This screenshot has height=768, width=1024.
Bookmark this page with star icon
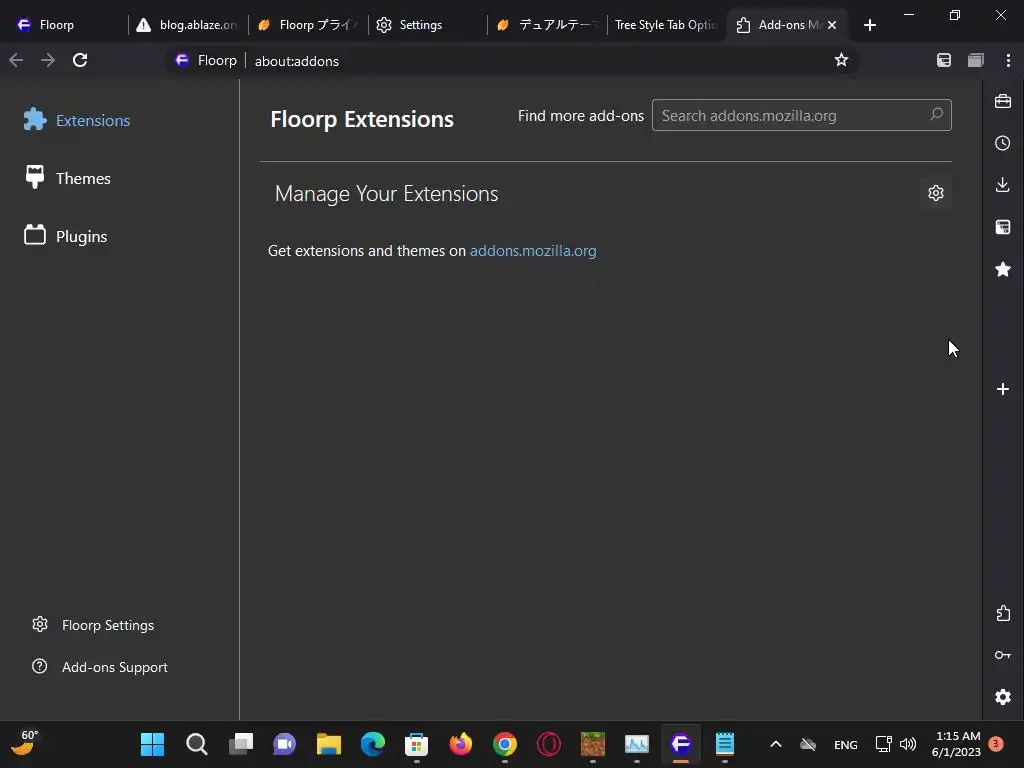(x=841, y=60)
